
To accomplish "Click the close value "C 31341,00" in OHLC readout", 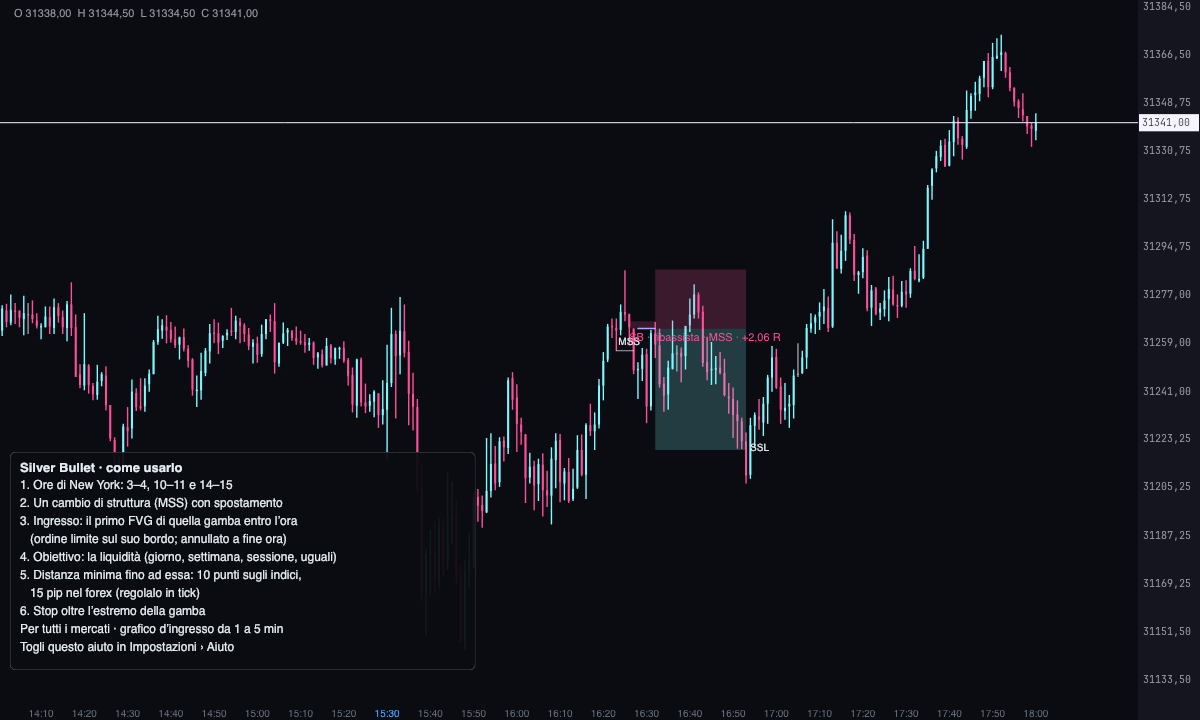I will 229,13.
